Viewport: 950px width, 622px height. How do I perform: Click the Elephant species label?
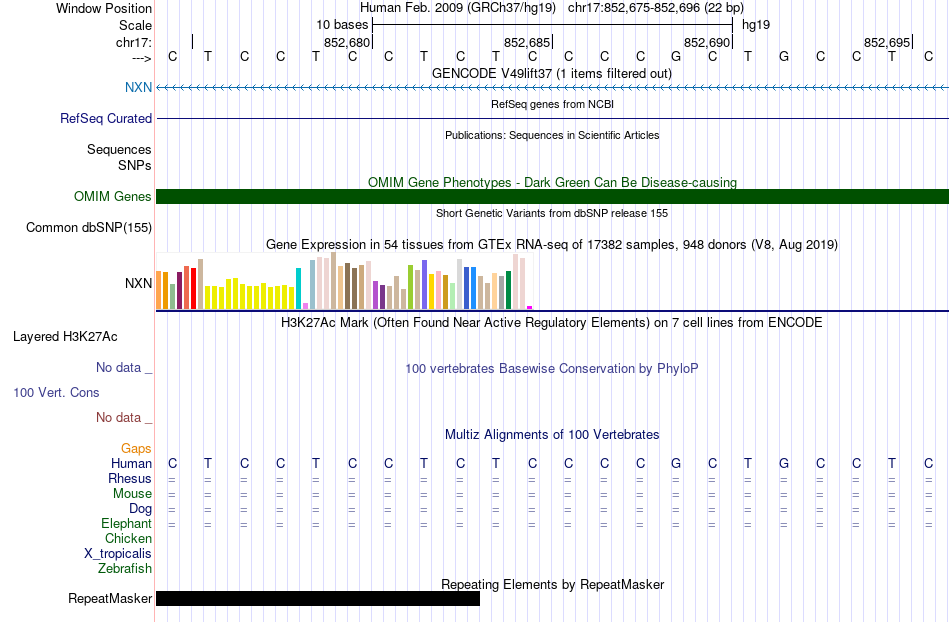point(126,523)
